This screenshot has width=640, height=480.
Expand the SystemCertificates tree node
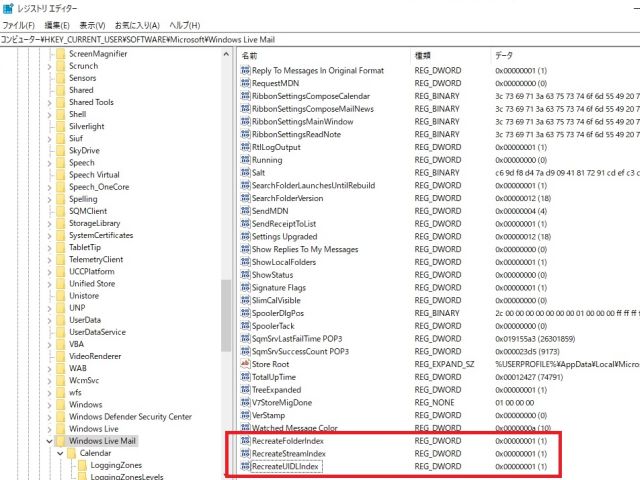(50, 236)
